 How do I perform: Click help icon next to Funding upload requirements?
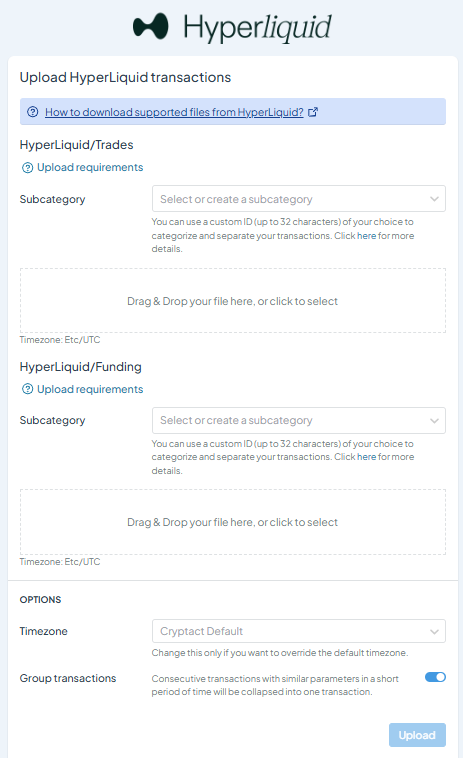point(28,389)
